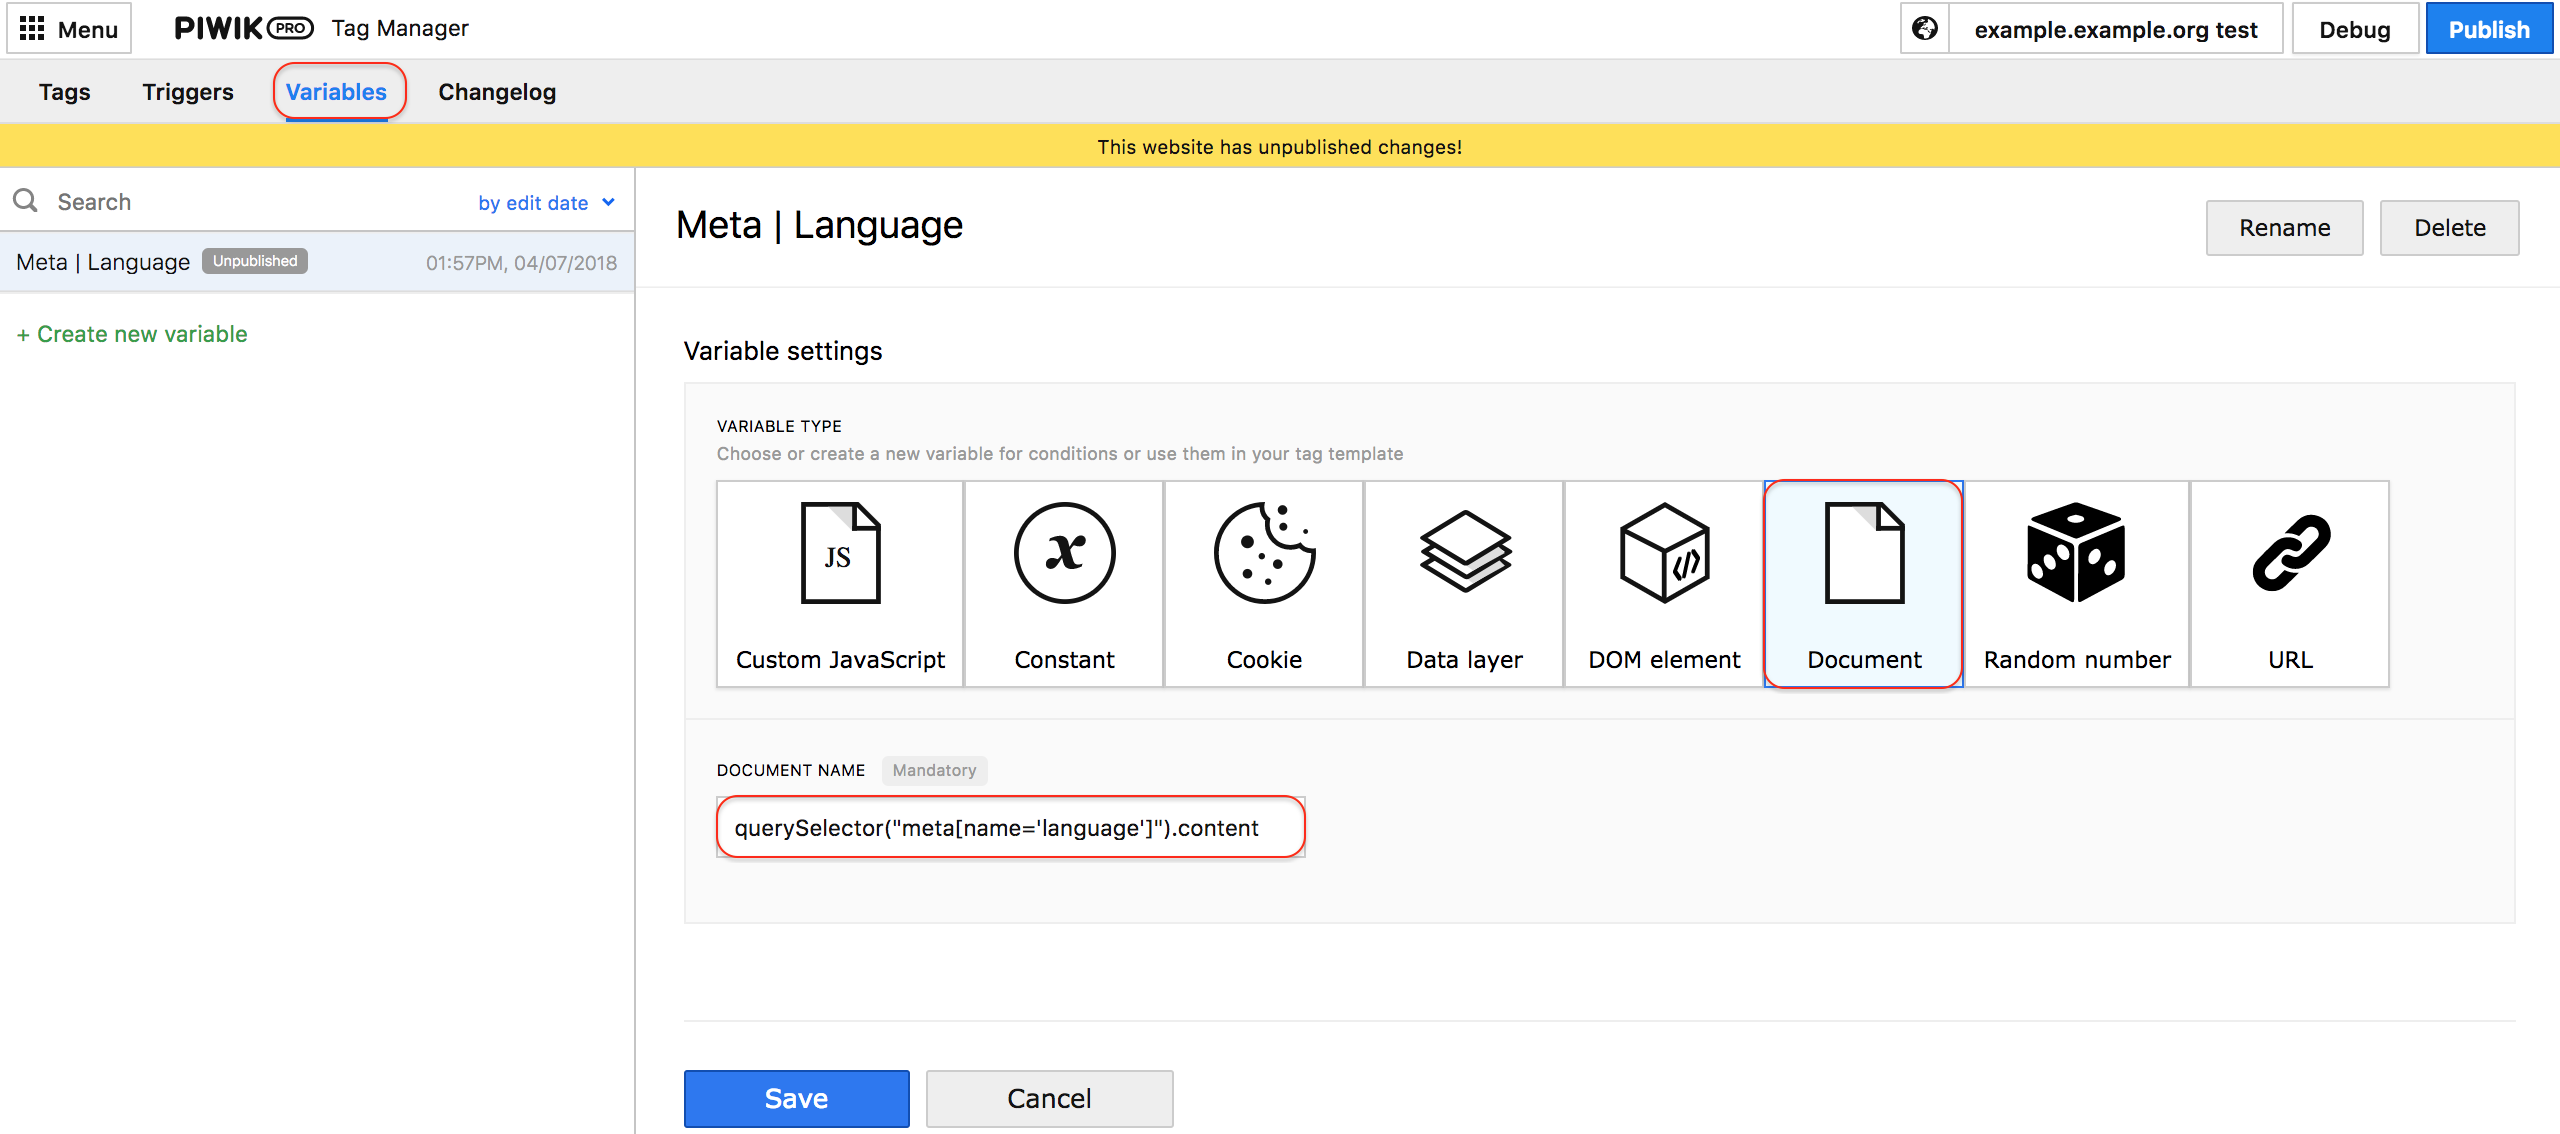Image resolution: width=2560 pixels, height=1134 pixels.
Task: Click the Publish button
Action: 2489,29
